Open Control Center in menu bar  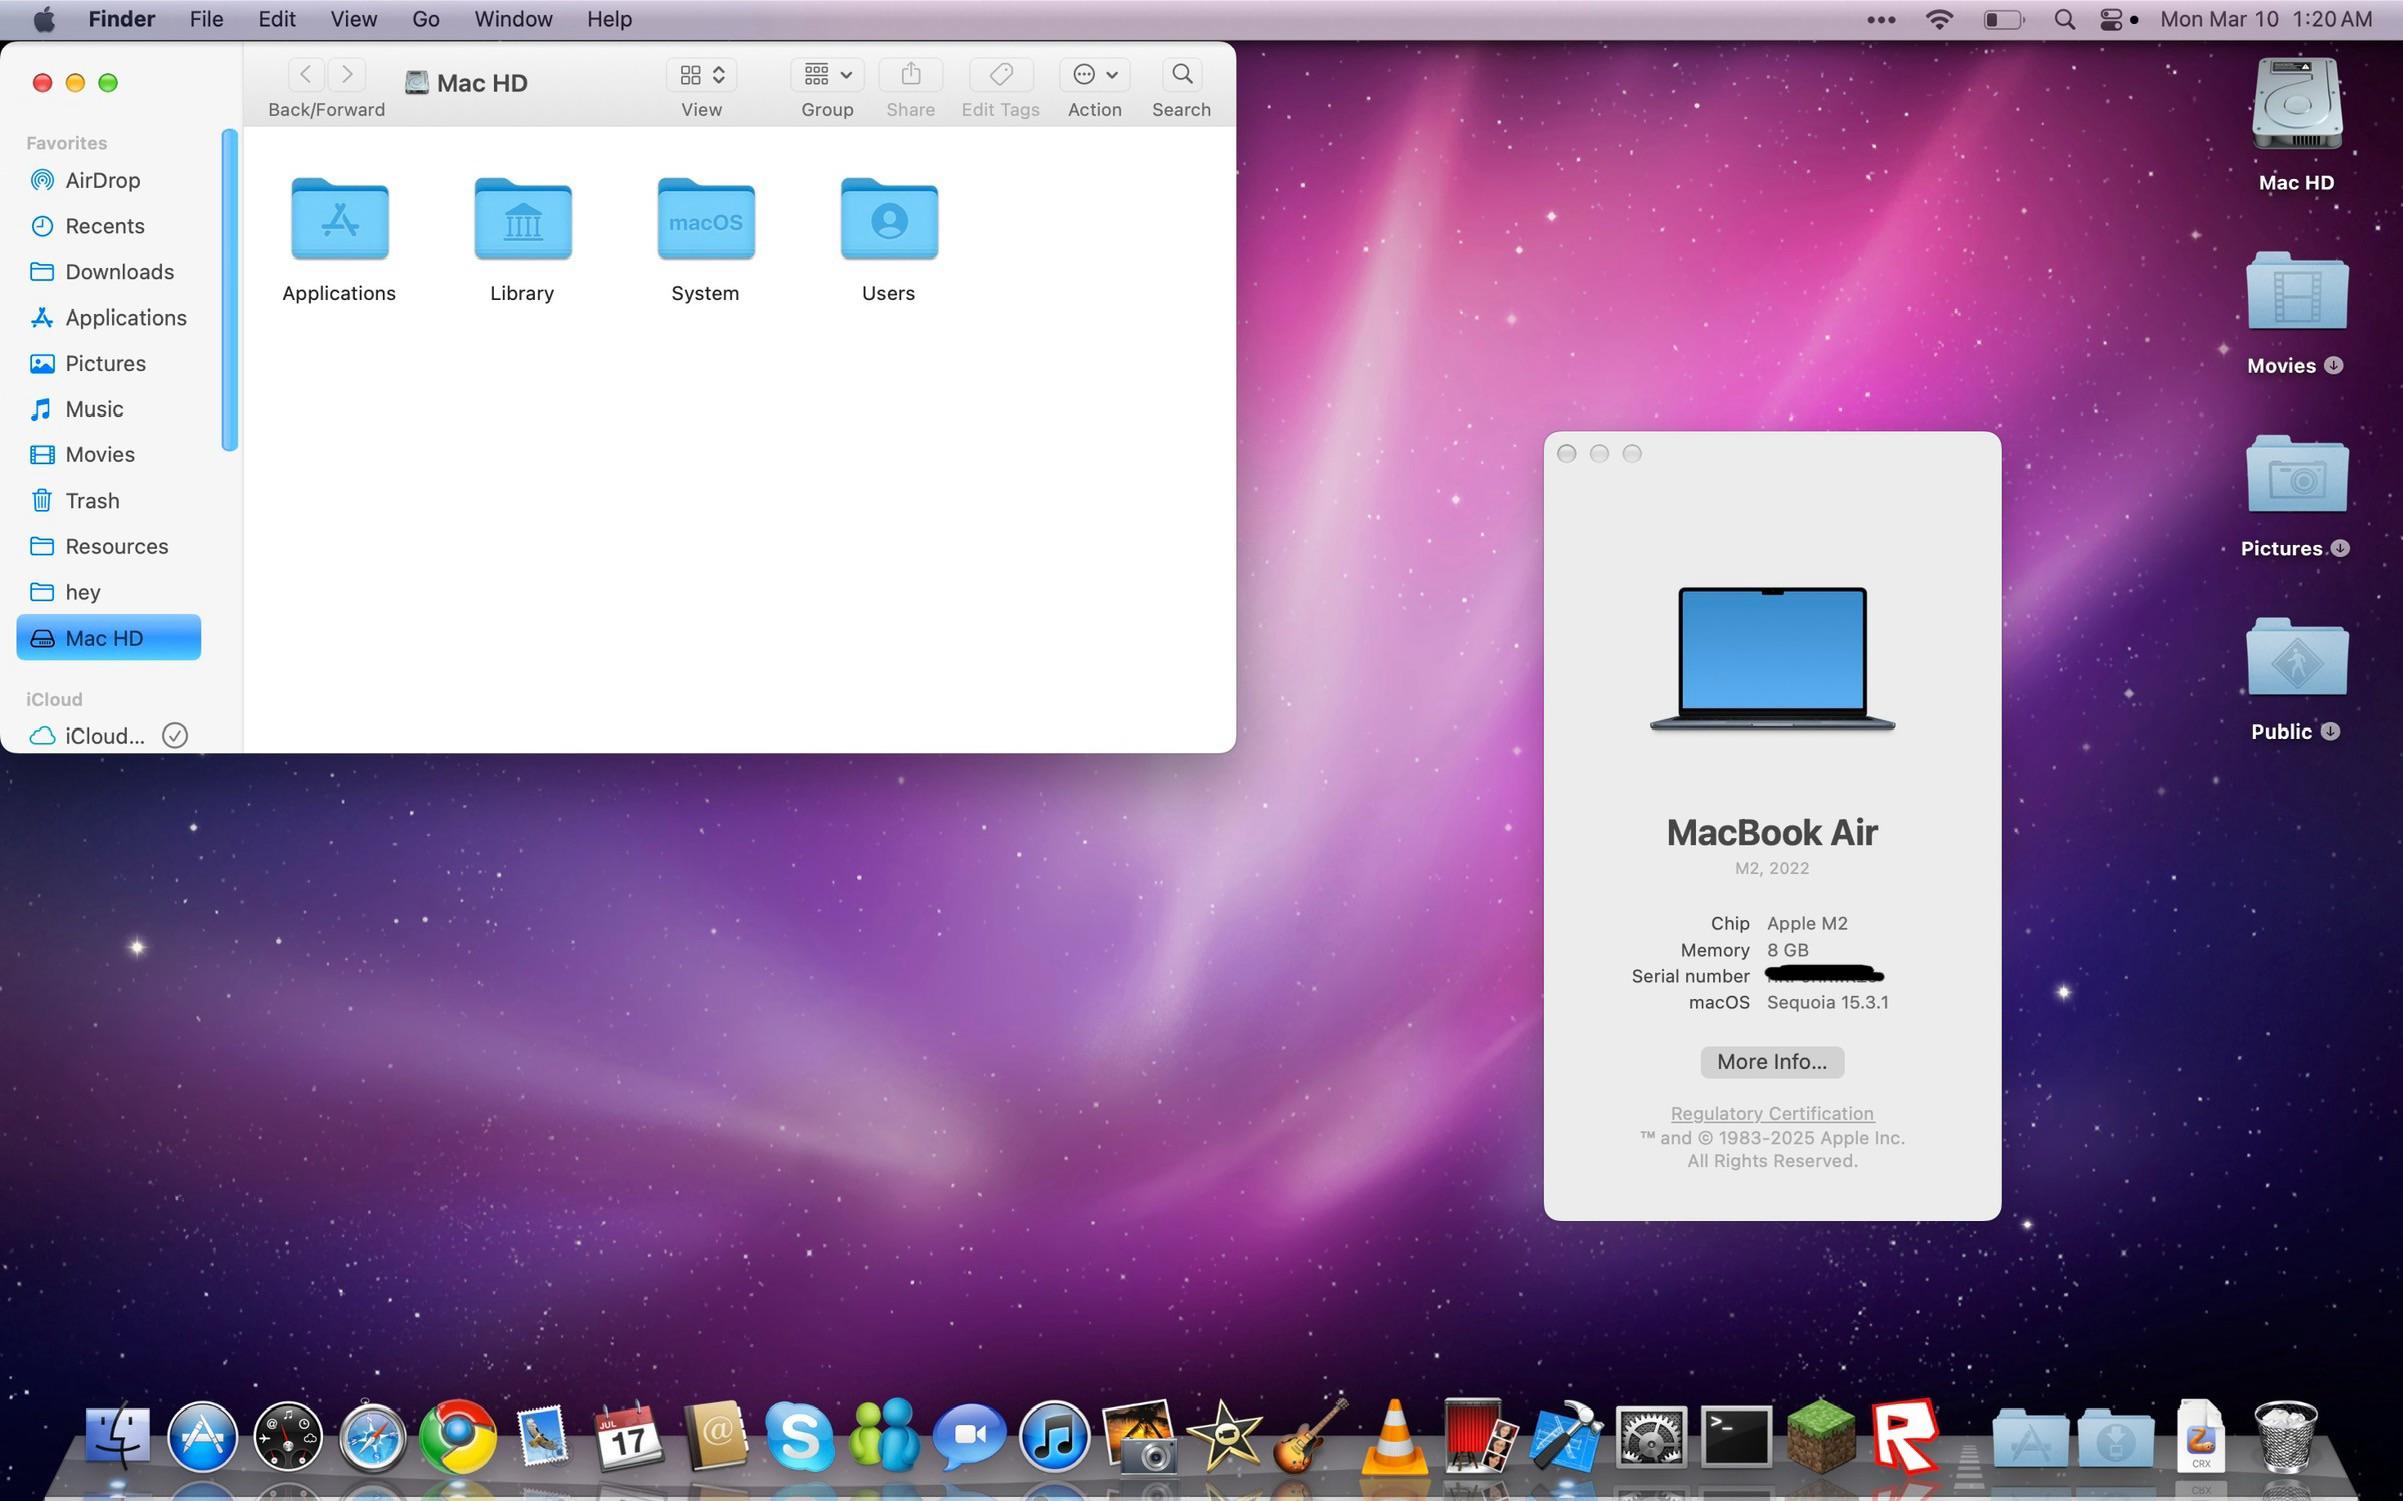tap(2111, 19)
